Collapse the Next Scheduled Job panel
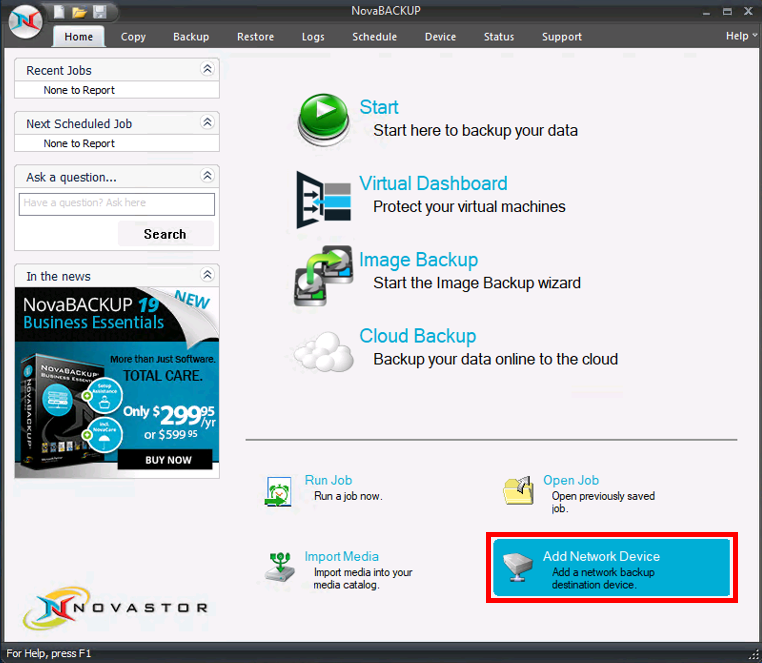Viewport: 762px width, 663px height. click(207, 123)
